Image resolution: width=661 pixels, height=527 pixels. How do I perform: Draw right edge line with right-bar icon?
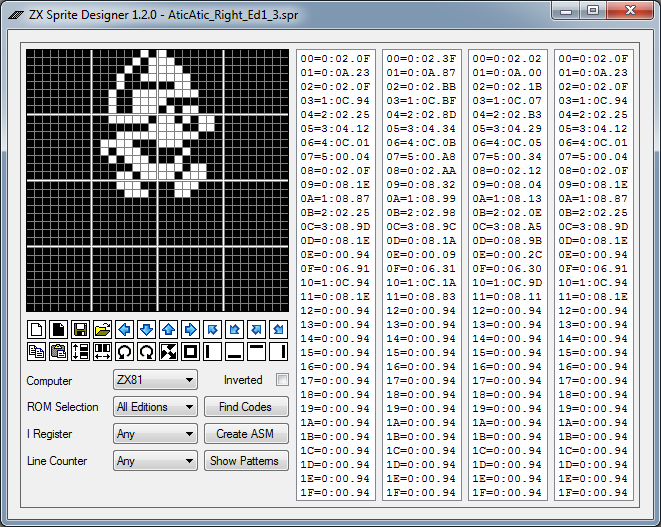coord(278,351)
